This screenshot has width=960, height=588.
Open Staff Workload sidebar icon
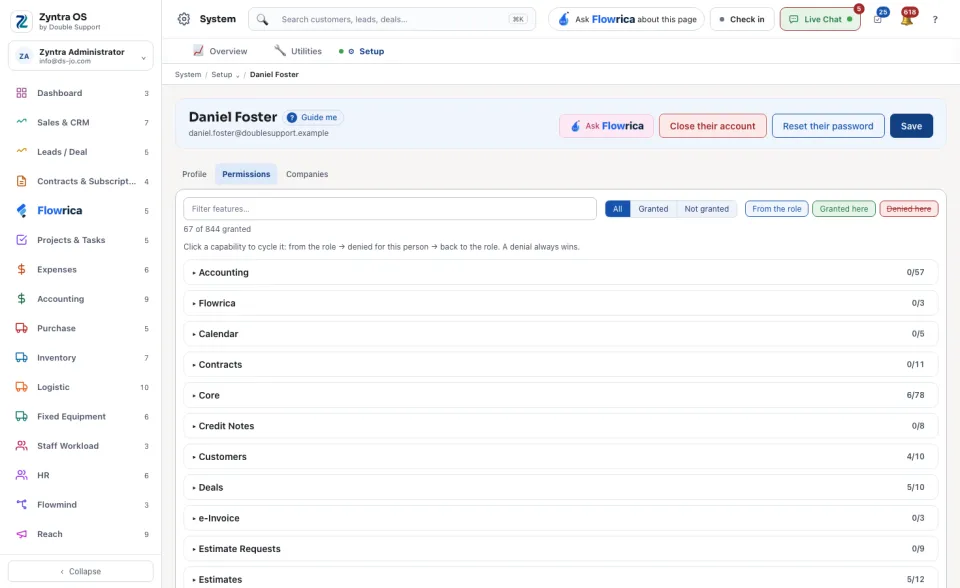[x=21, y=446]
